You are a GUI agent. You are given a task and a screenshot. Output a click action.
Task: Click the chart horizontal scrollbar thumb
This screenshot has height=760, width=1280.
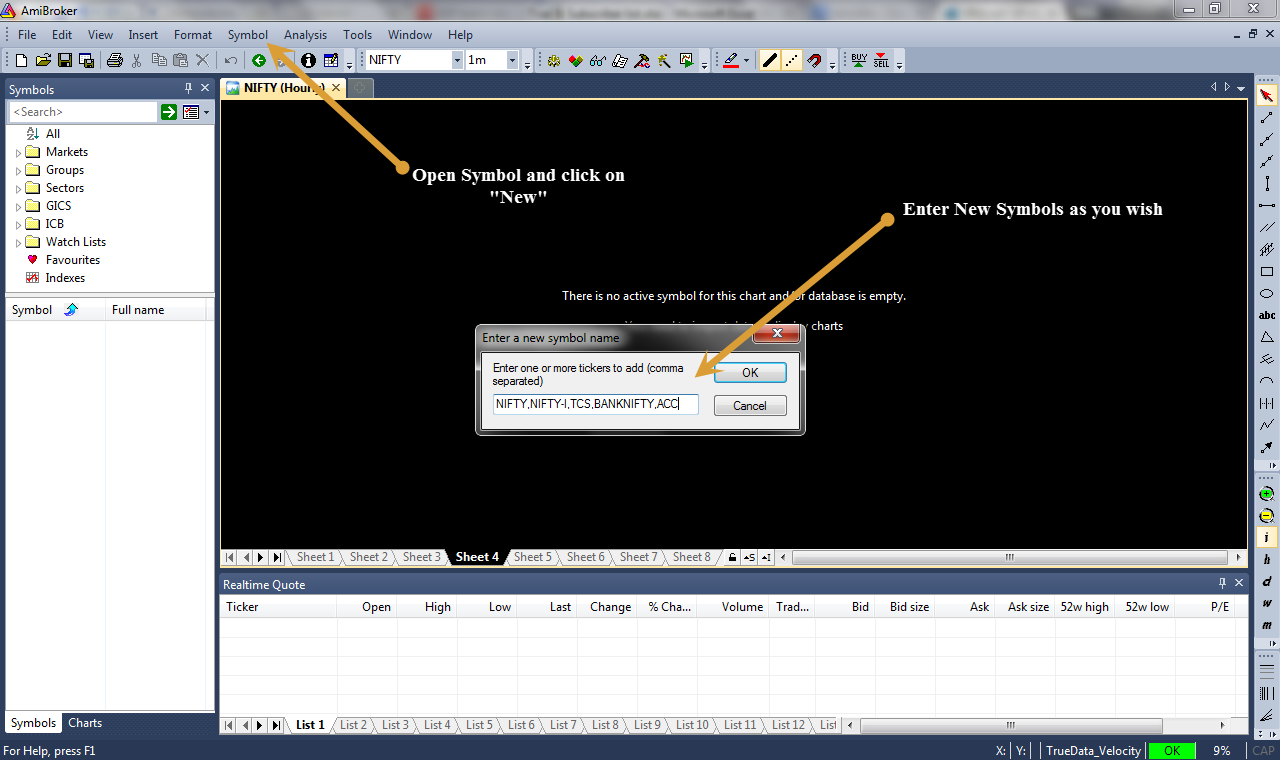pos(1010,557)
